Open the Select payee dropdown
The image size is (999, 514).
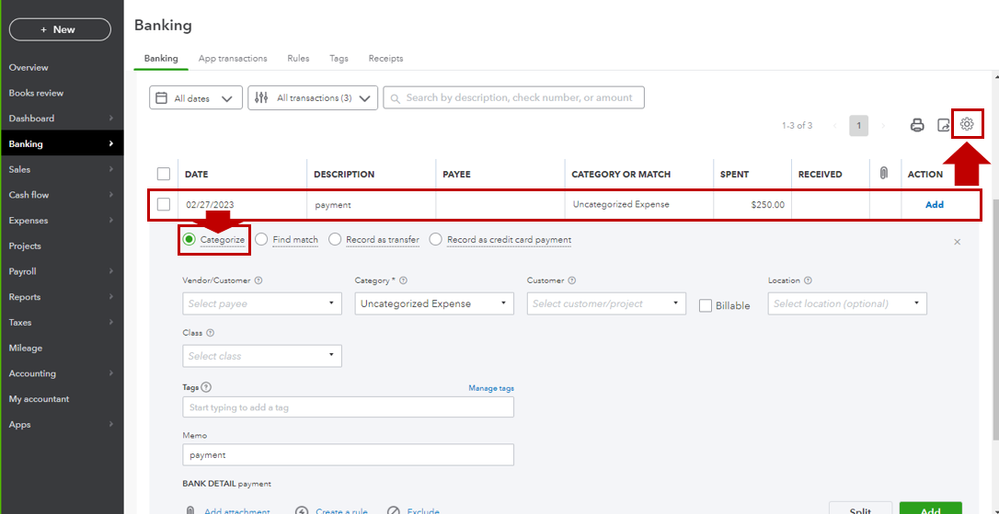262,304
